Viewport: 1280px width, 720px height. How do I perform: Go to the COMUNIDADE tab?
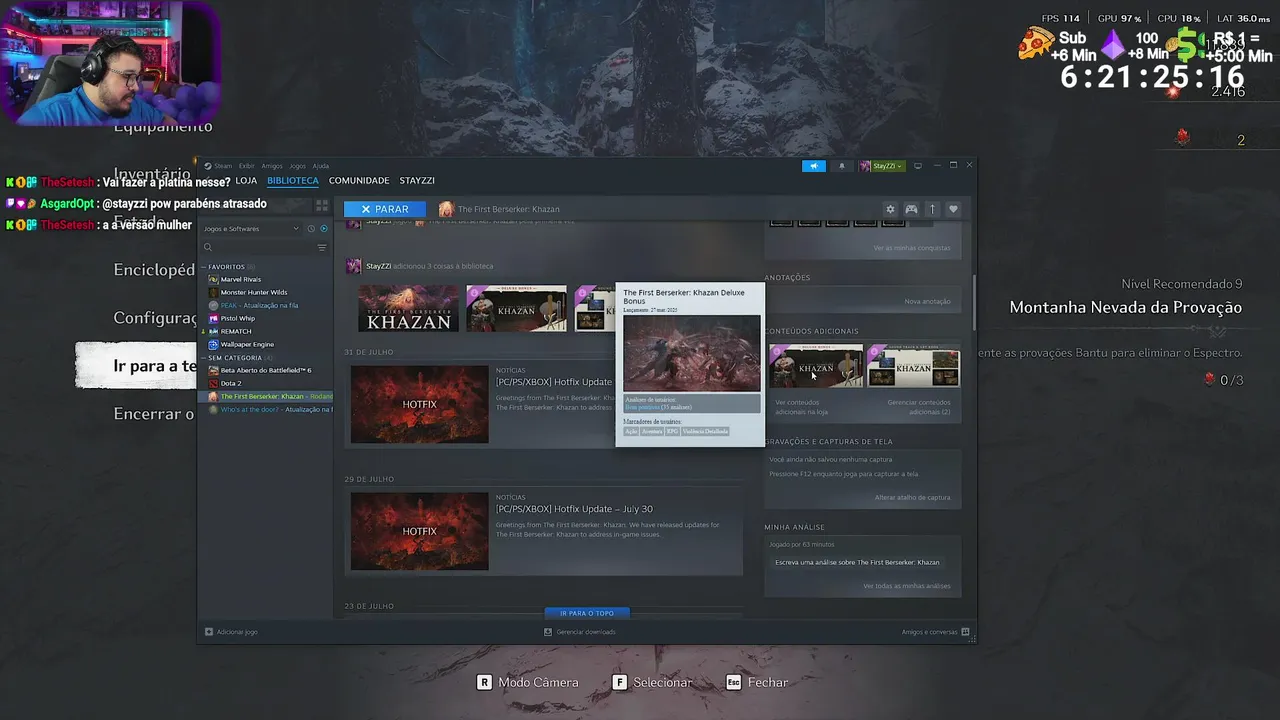pos(359,181)
